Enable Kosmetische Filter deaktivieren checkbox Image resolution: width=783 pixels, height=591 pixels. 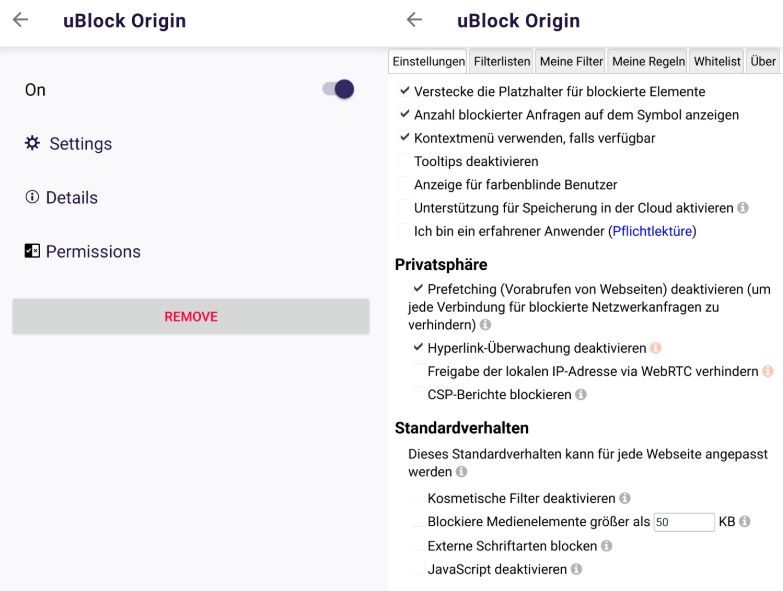click(418, 498)
